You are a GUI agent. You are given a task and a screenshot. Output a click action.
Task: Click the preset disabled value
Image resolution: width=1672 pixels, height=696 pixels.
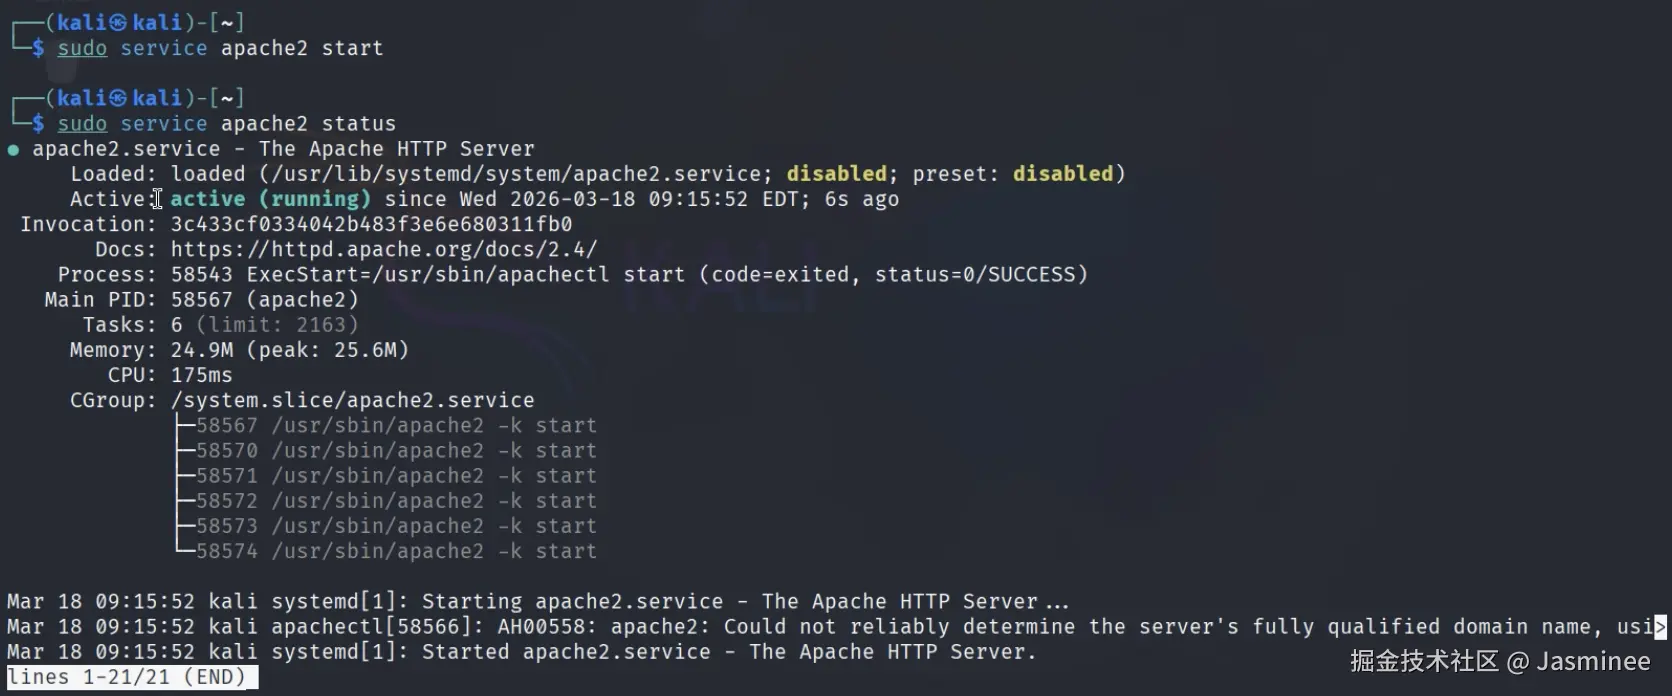click(1062, 174)
